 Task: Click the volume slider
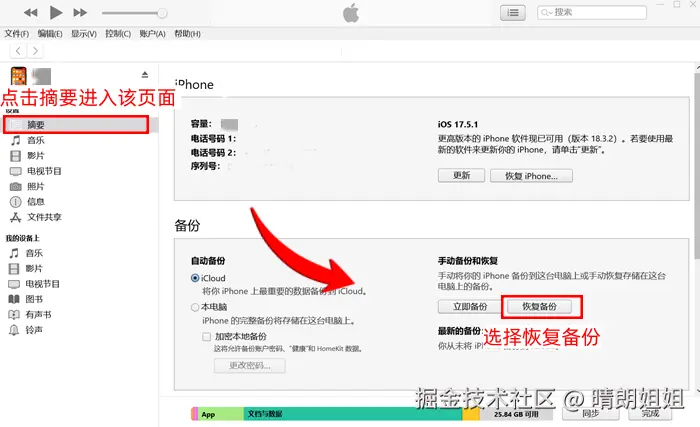click(134, 13)
